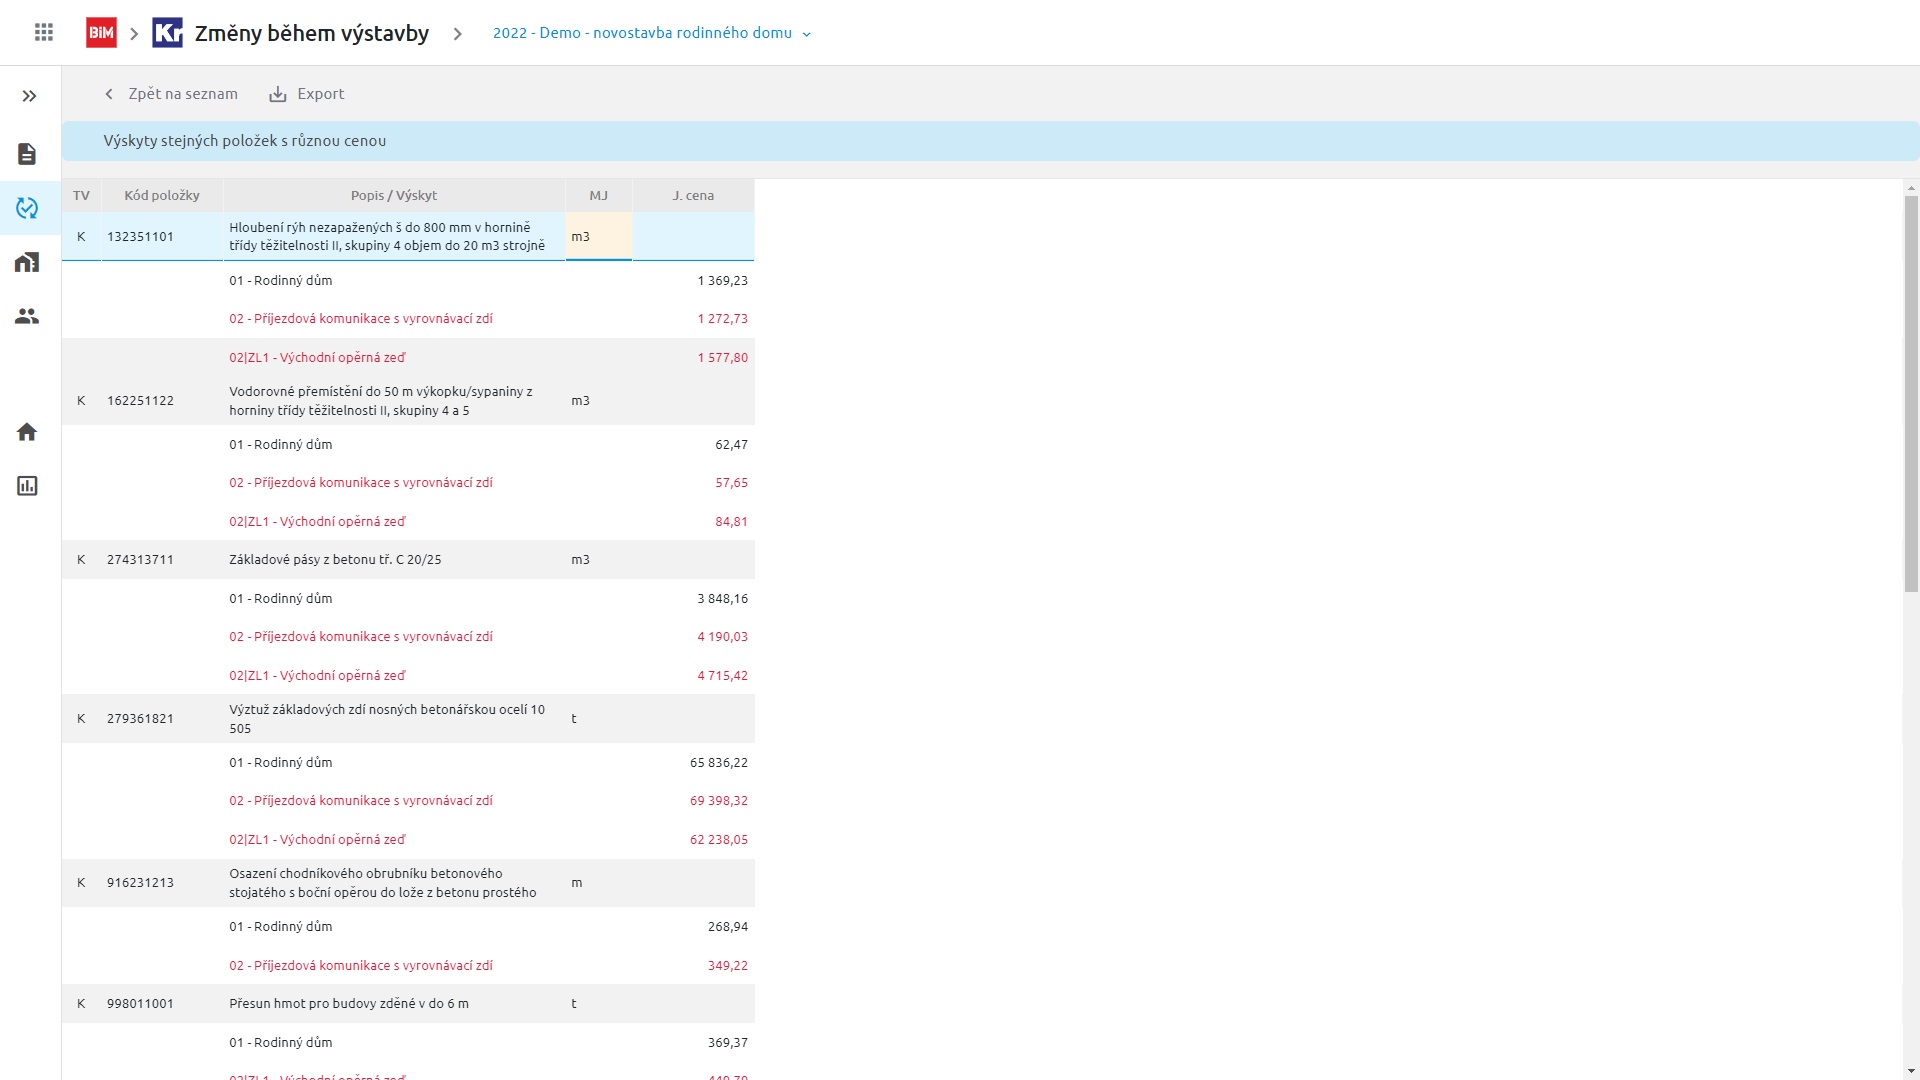Click the vertical scrollbar down arrow
The image size is (1920, 1080).
1911,1071
